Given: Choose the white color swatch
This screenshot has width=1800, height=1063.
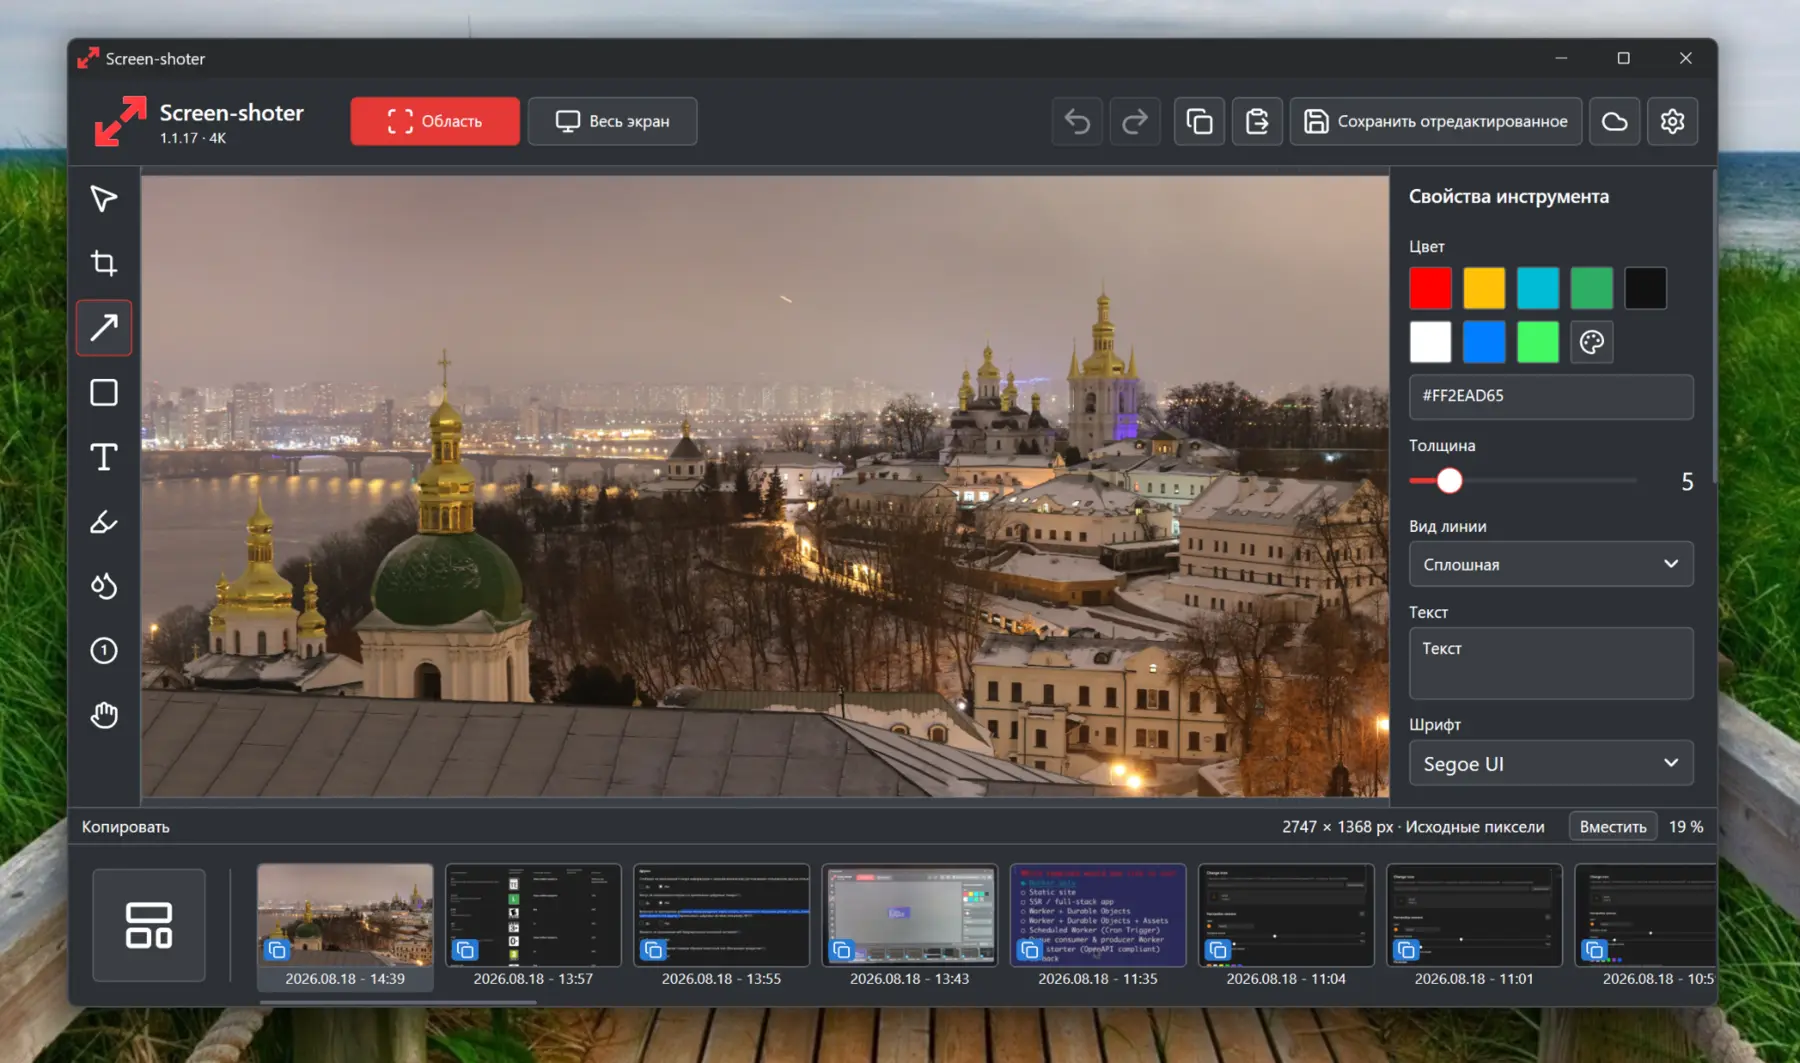Looking at the screenshot, I should coord(1430,342).
